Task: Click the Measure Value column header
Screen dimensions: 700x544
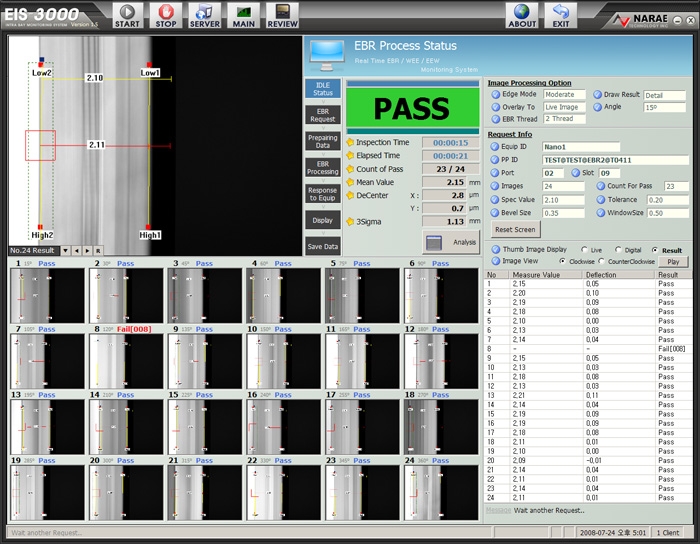Action: 546,275
